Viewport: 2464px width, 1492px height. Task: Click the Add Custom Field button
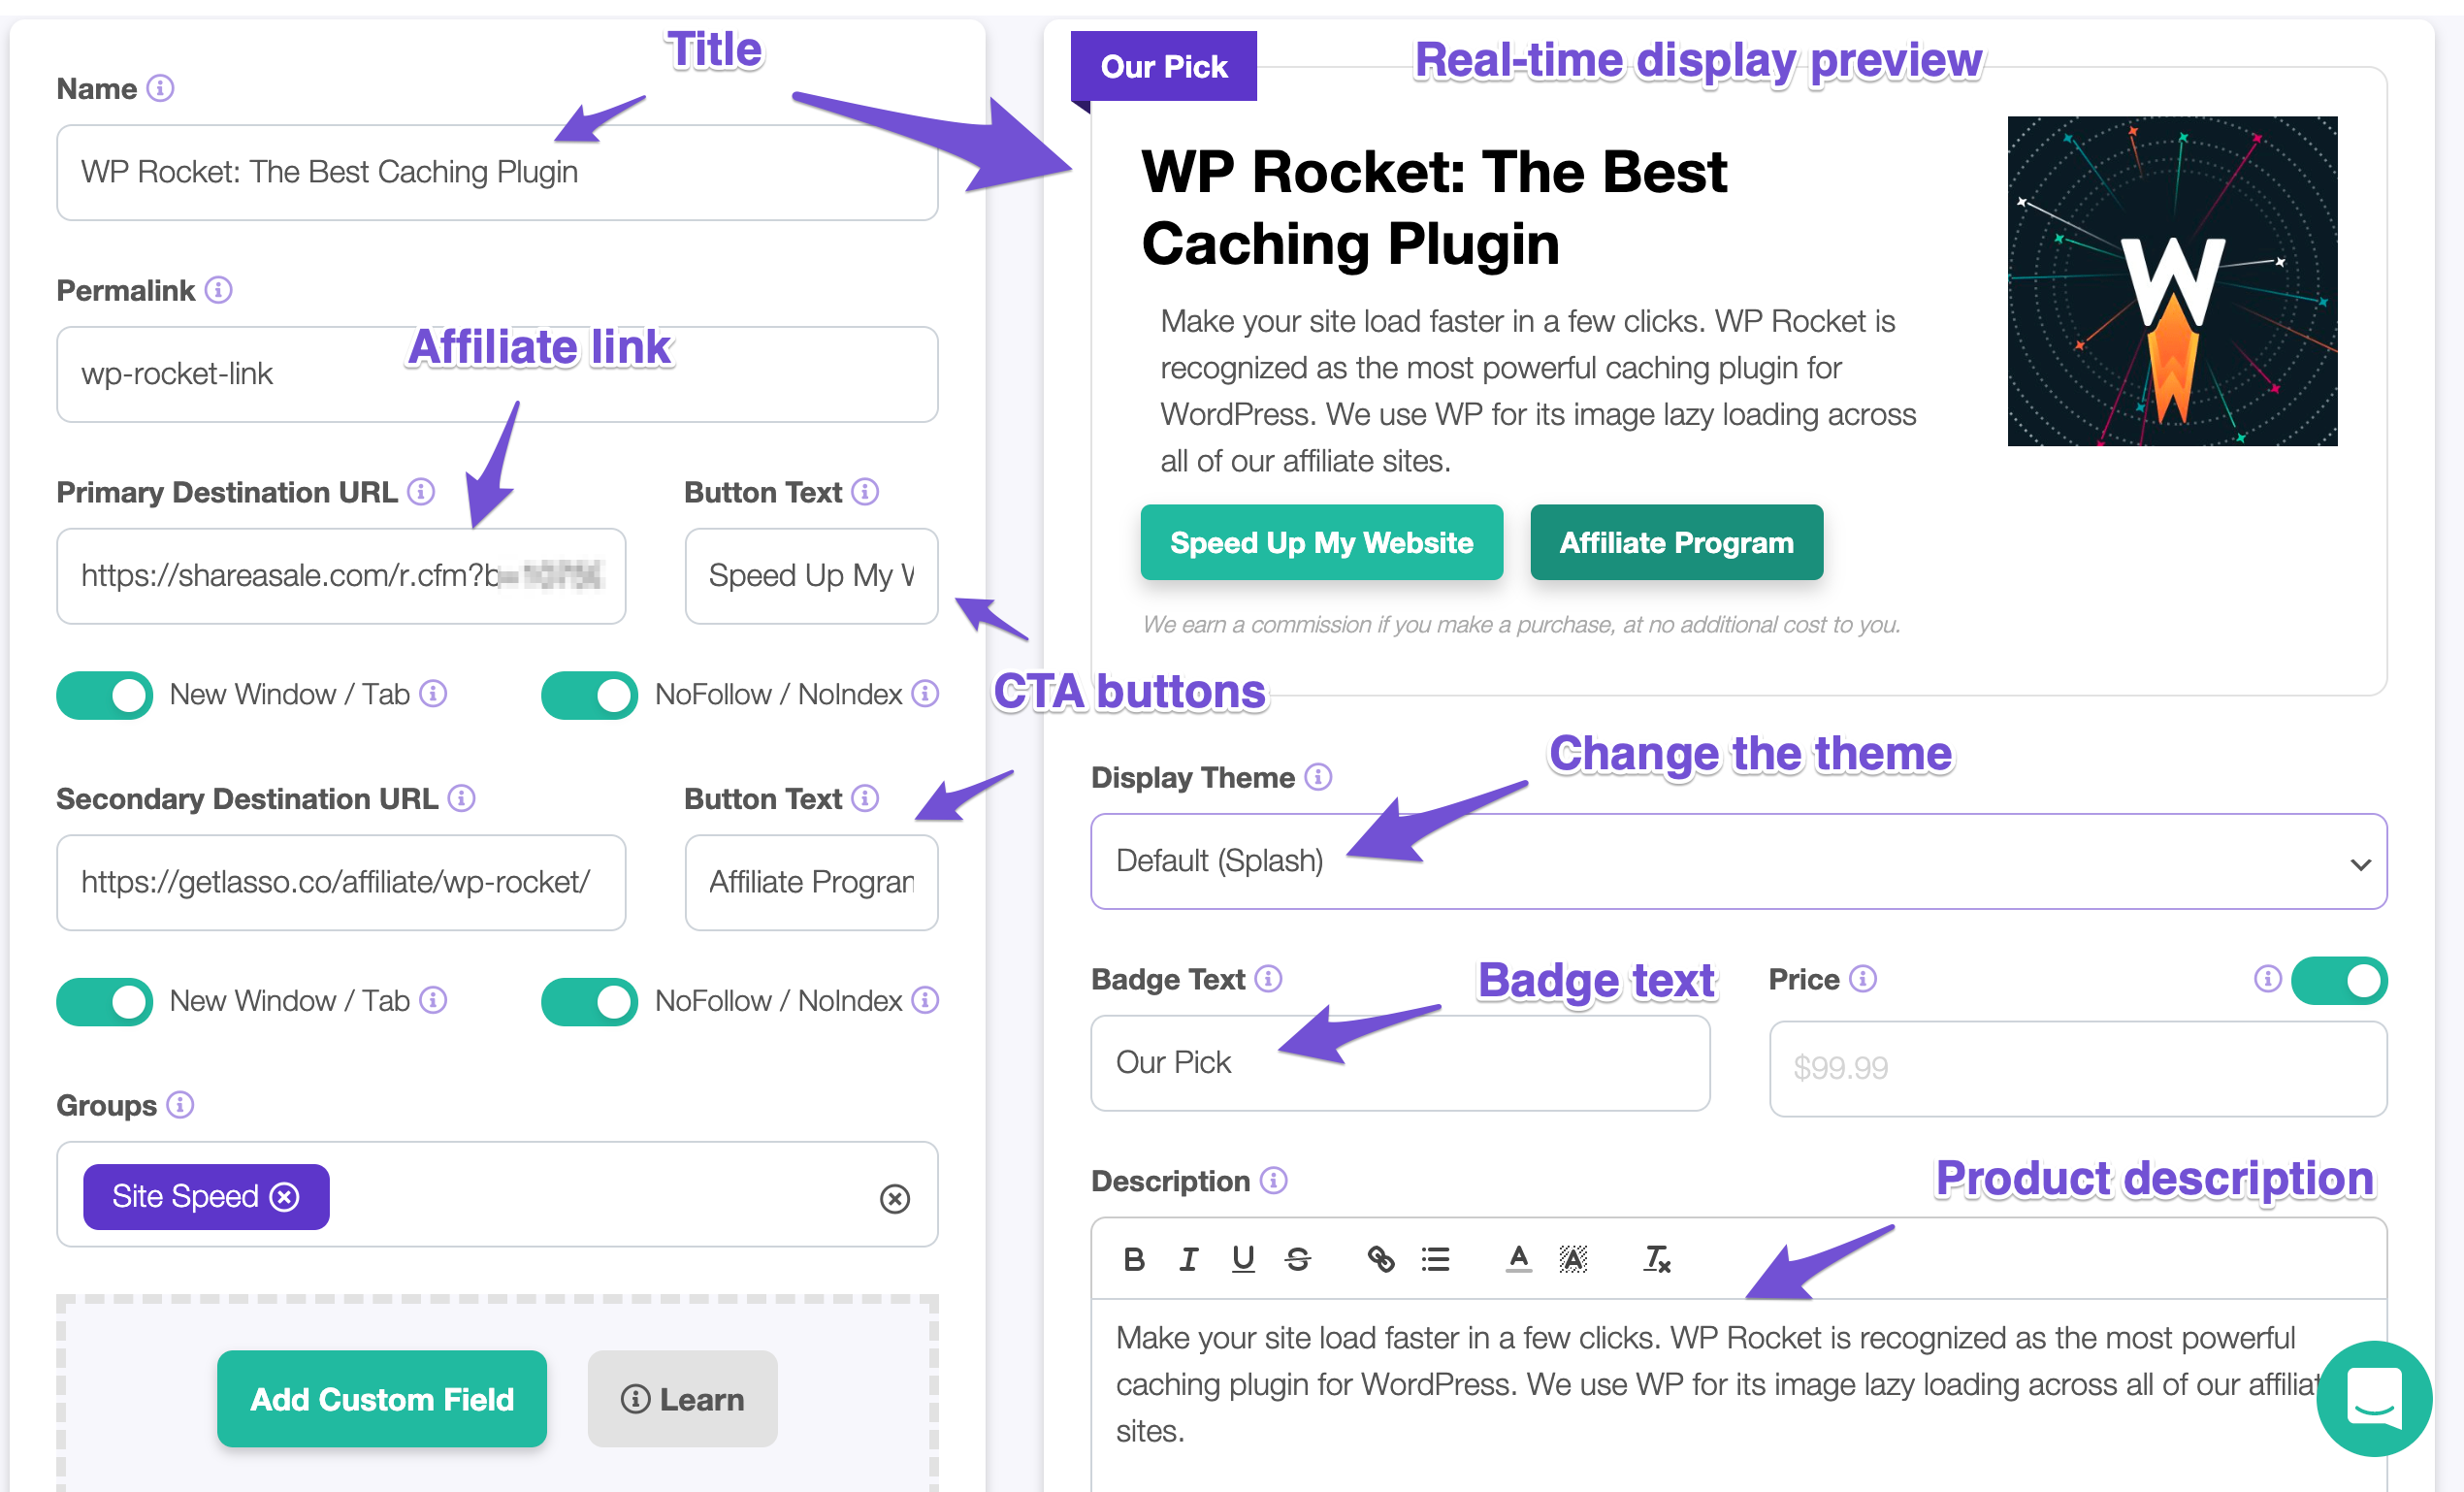(382, 1399)
